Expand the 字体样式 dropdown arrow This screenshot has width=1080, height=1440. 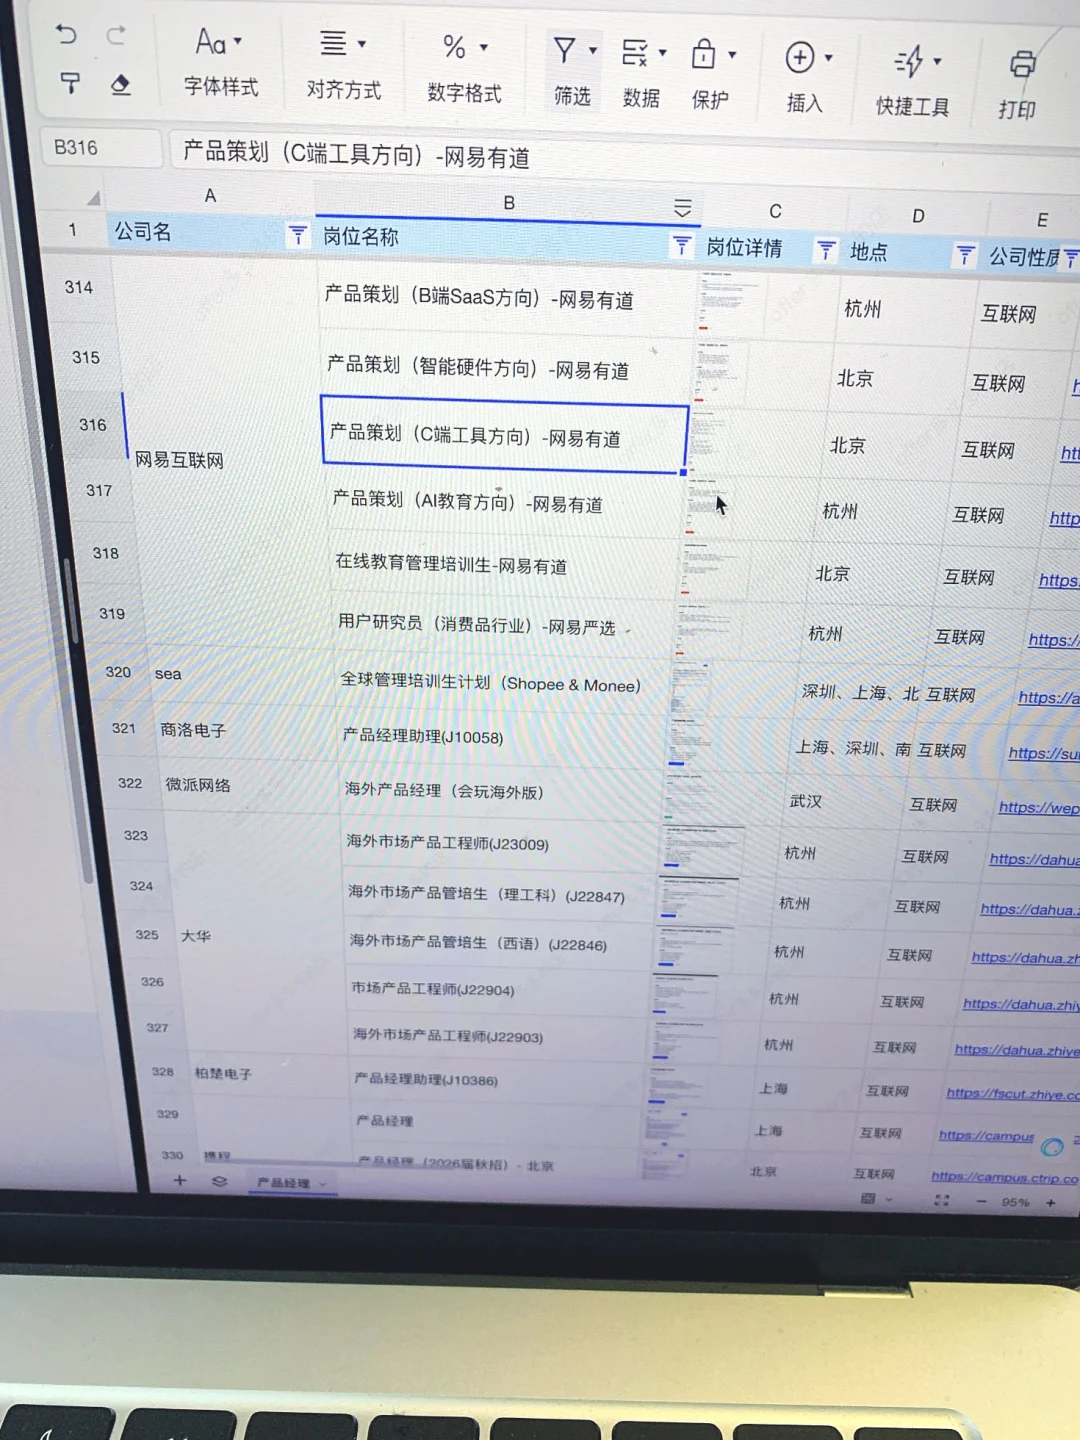point(238,42)
